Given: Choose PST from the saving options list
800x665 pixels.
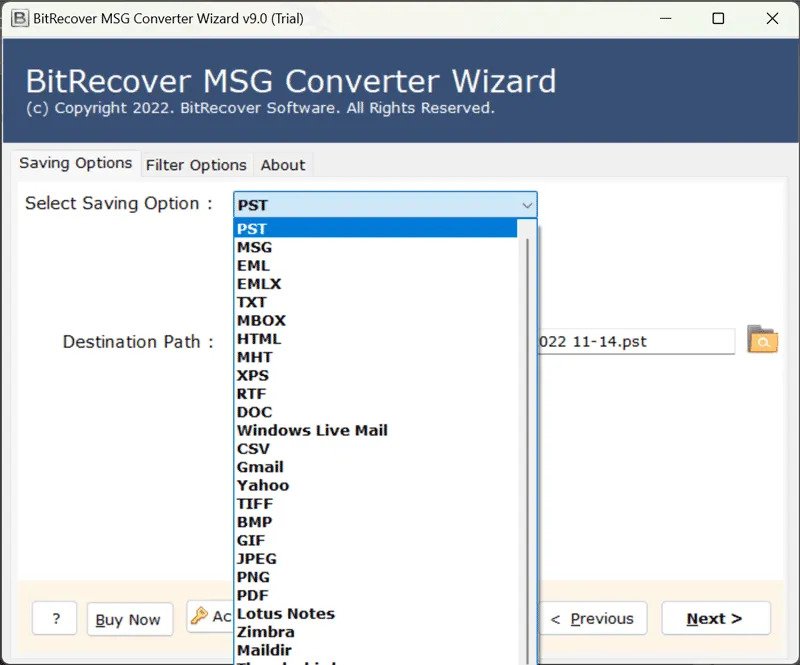Looking at the screenshot, I should point(376,229).
